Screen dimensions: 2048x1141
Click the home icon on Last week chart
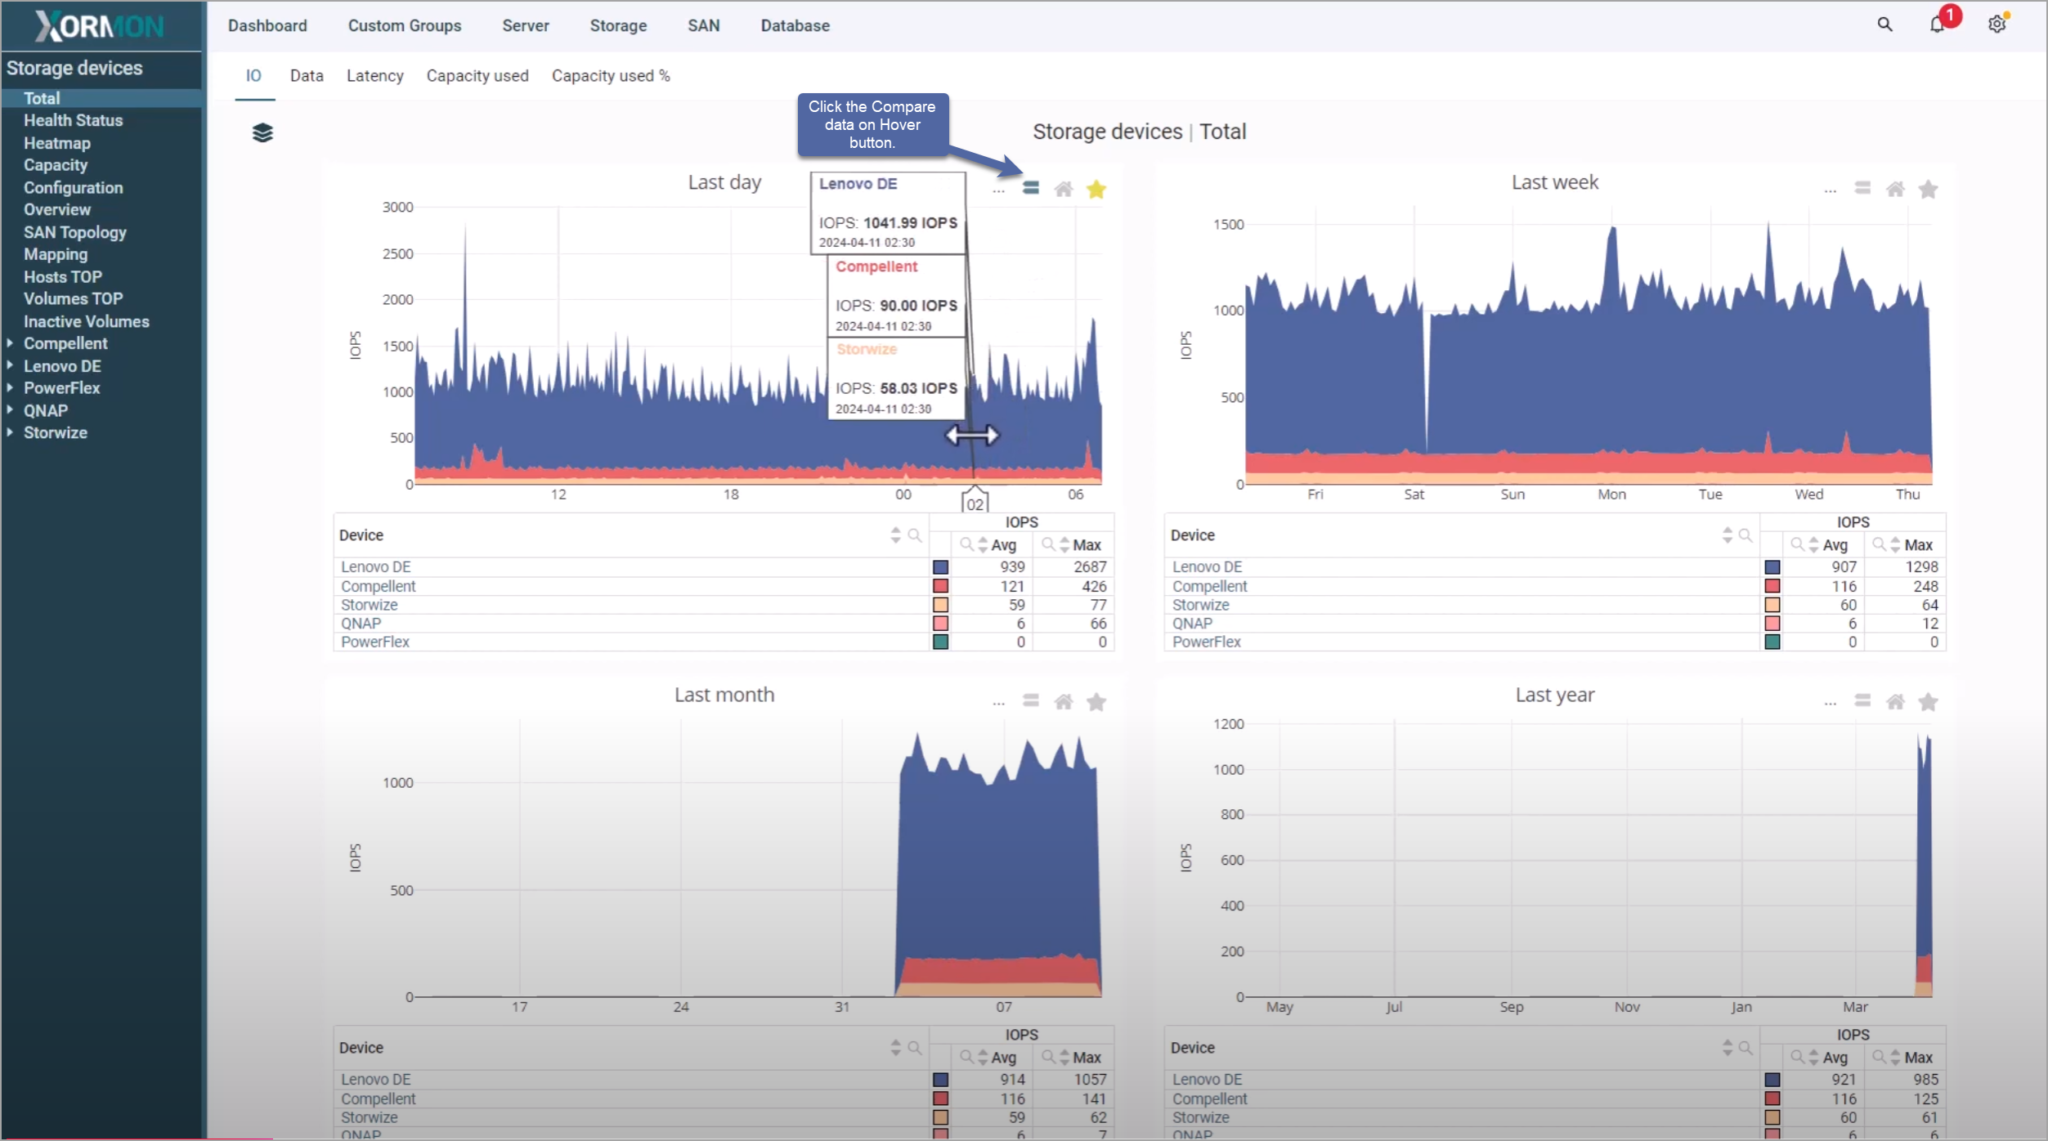point(1894,188)
